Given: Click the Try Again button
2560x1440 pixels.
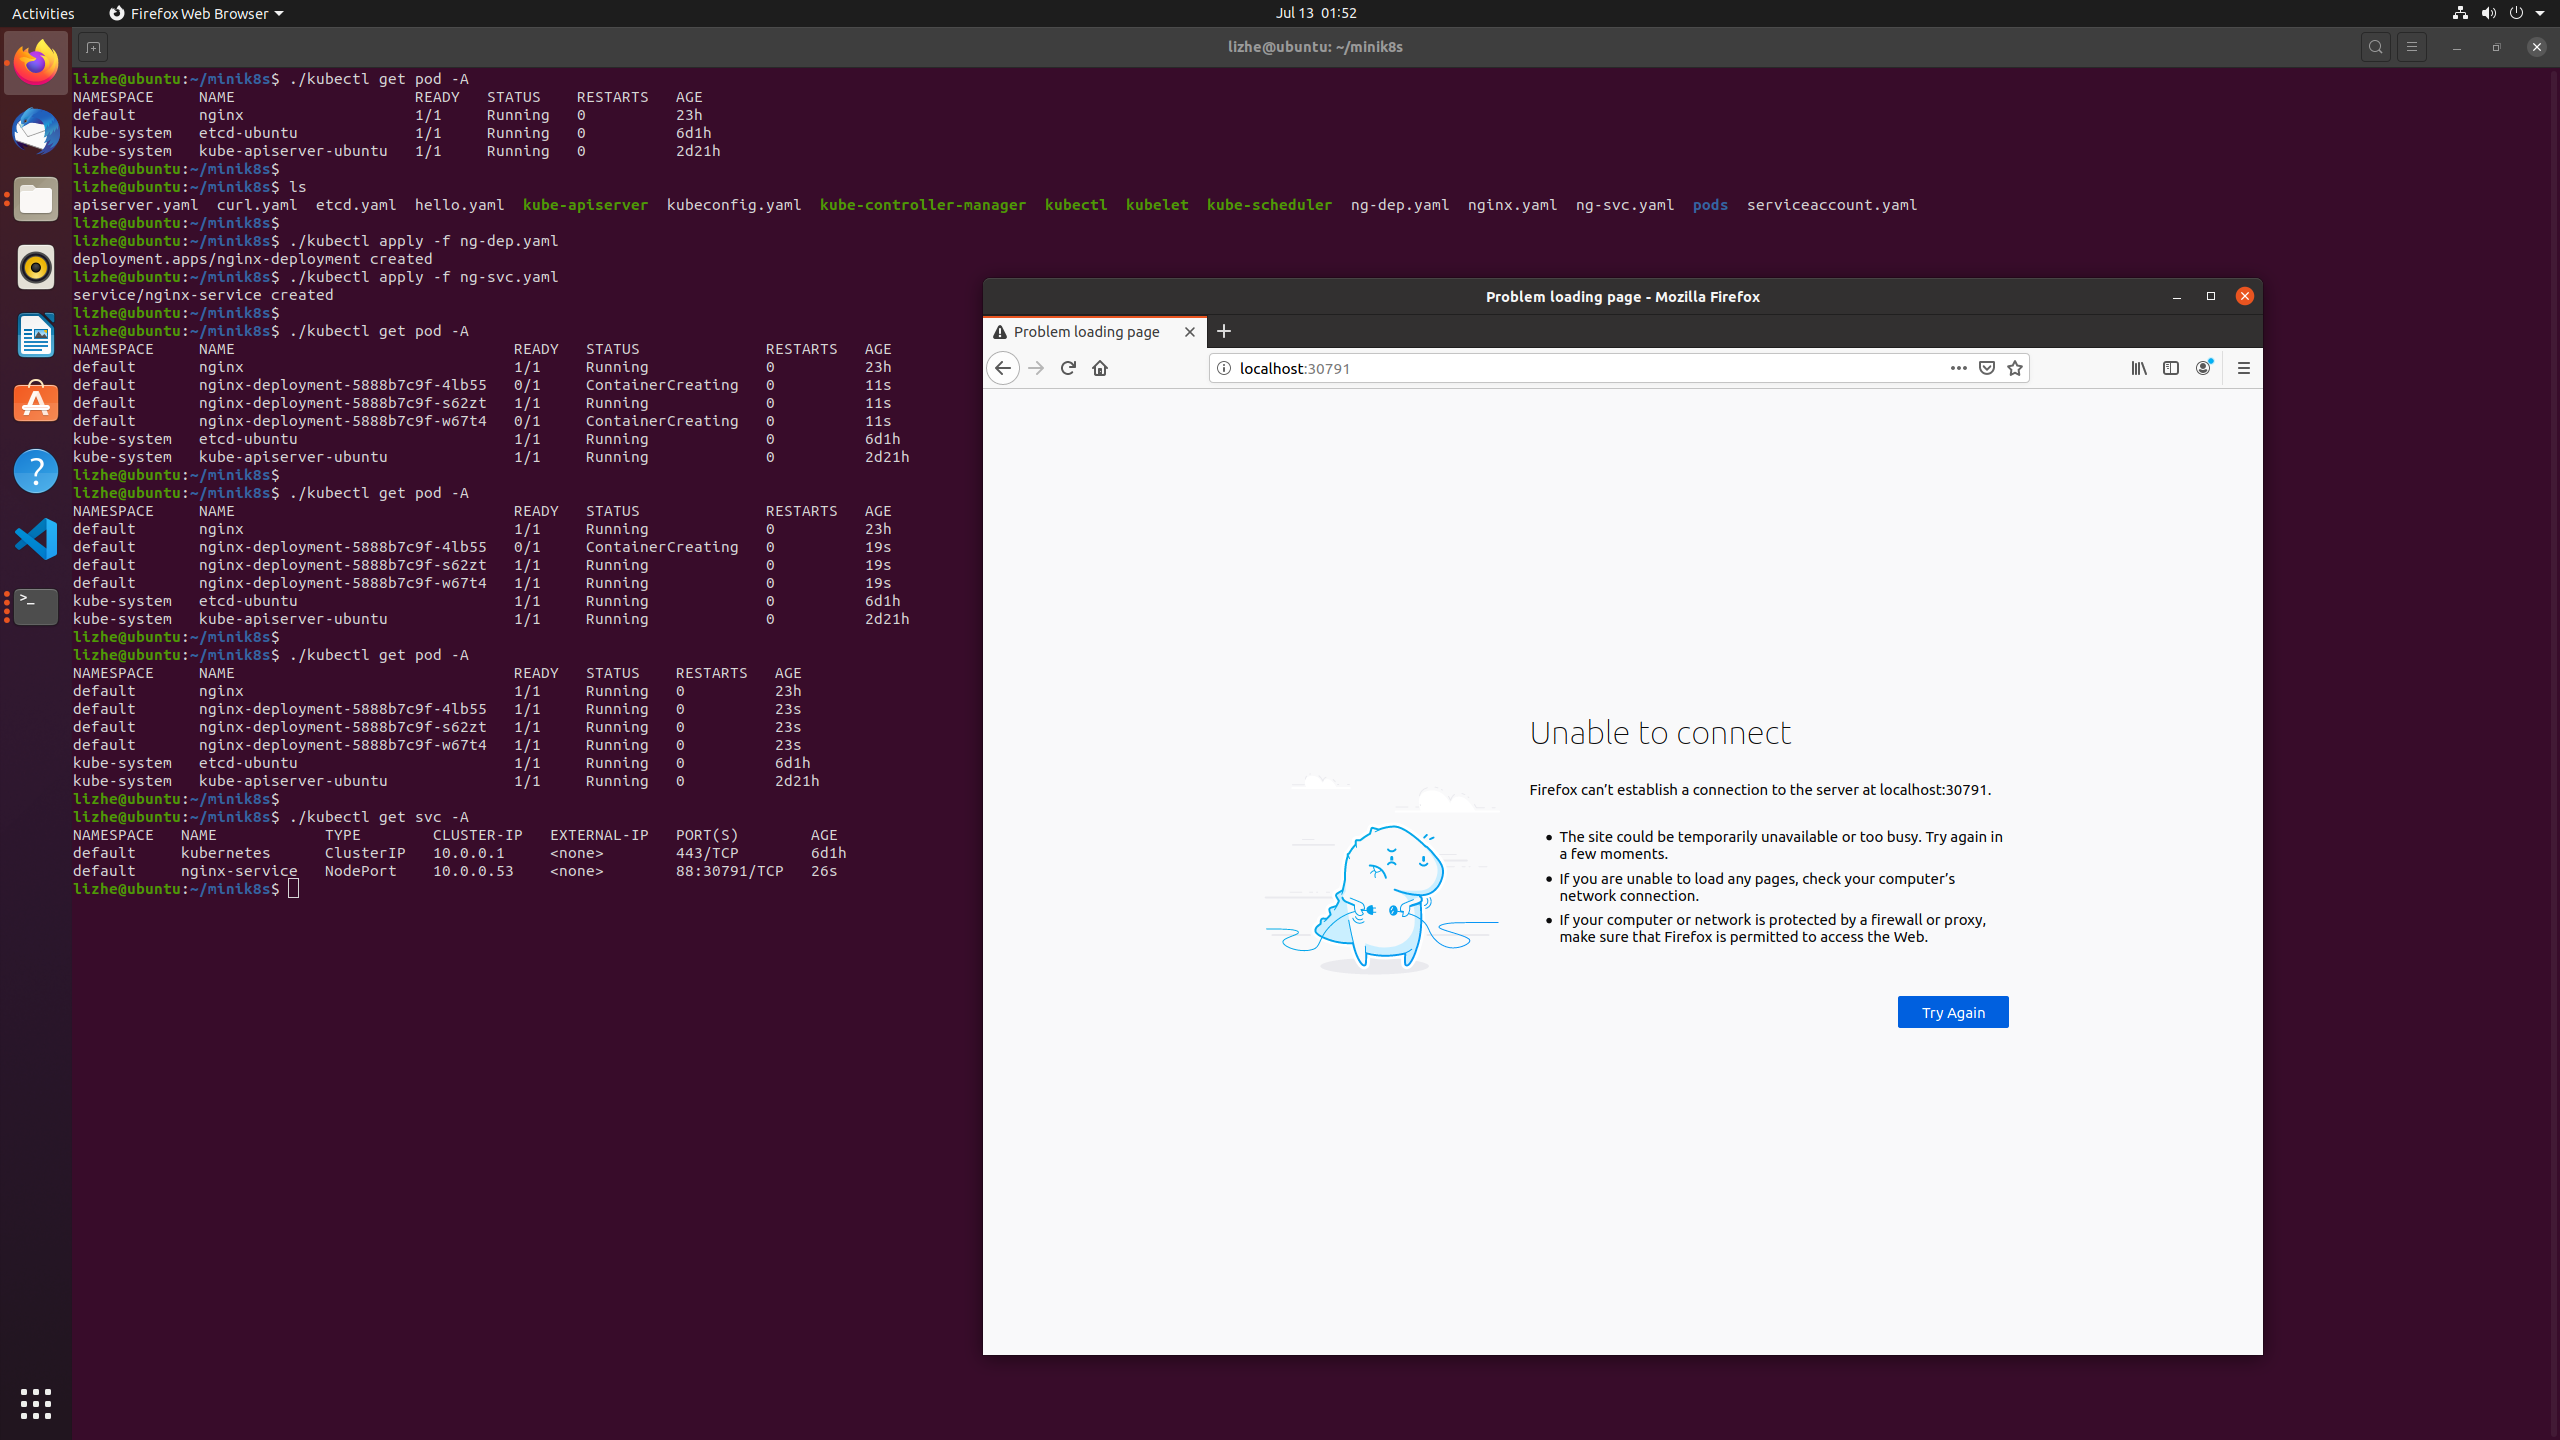Looking at the screenshot, I should click(1953, 1012).
